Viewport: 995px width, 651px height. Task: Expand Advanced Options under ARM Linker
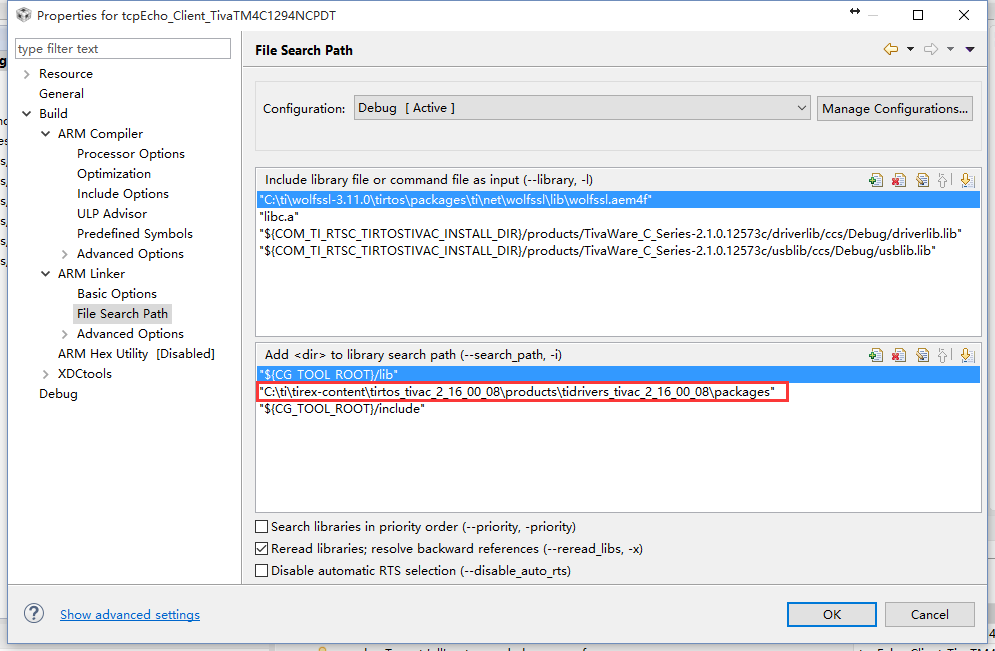65,334
